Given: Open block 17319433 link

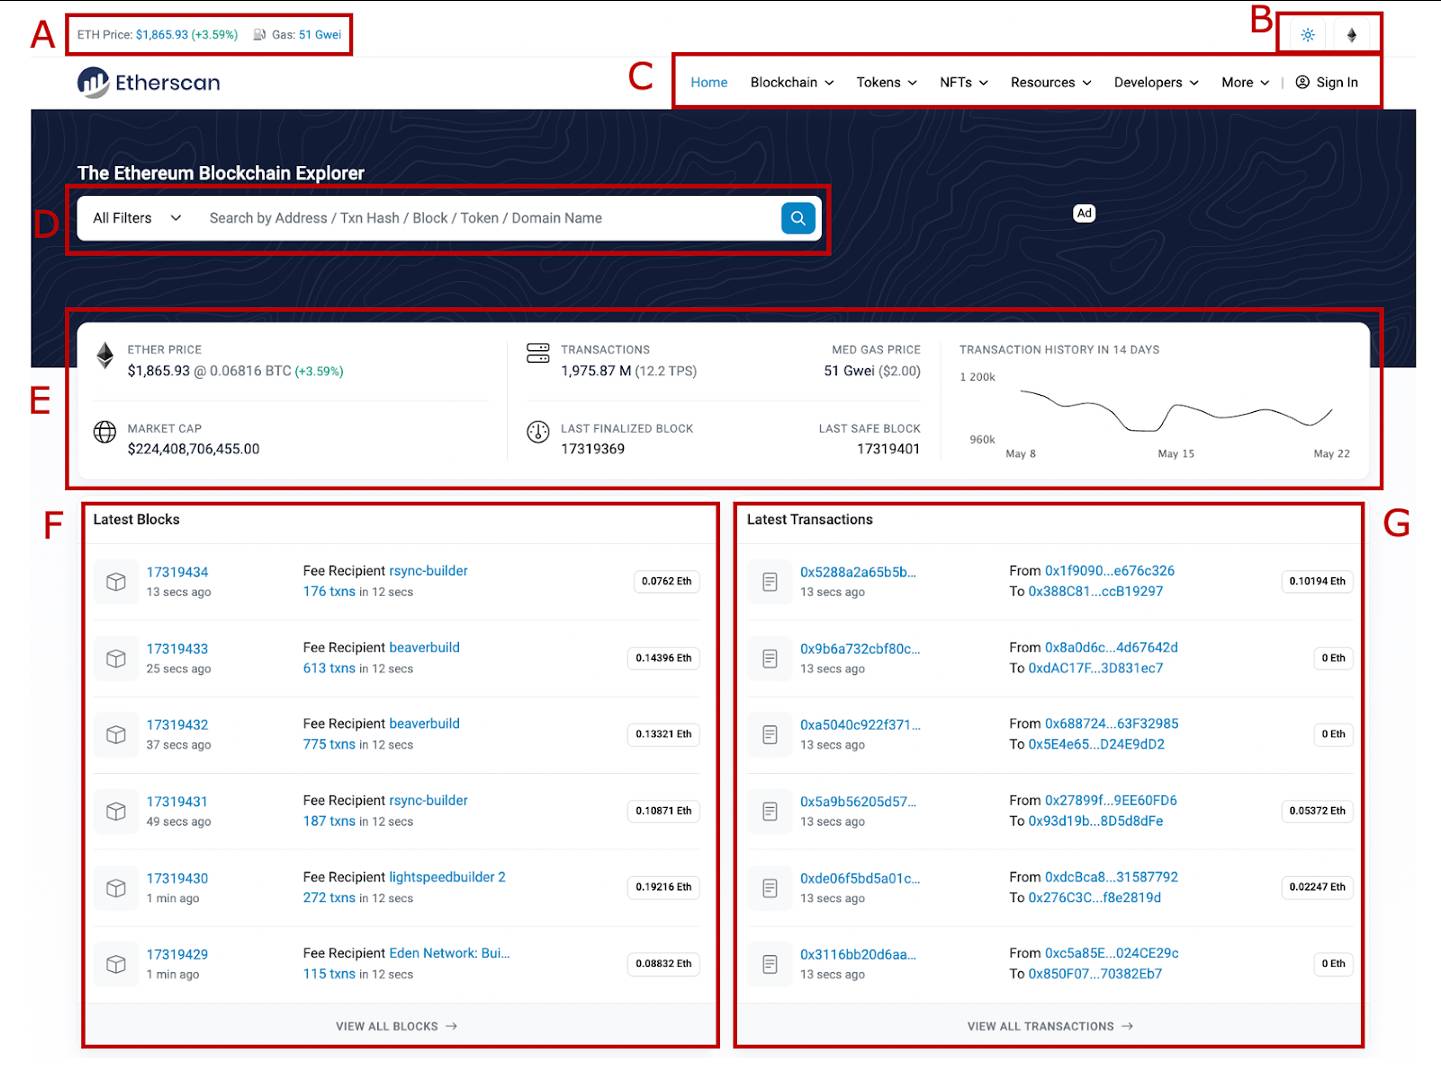Looking at the screenshot, I should [177, 649].
